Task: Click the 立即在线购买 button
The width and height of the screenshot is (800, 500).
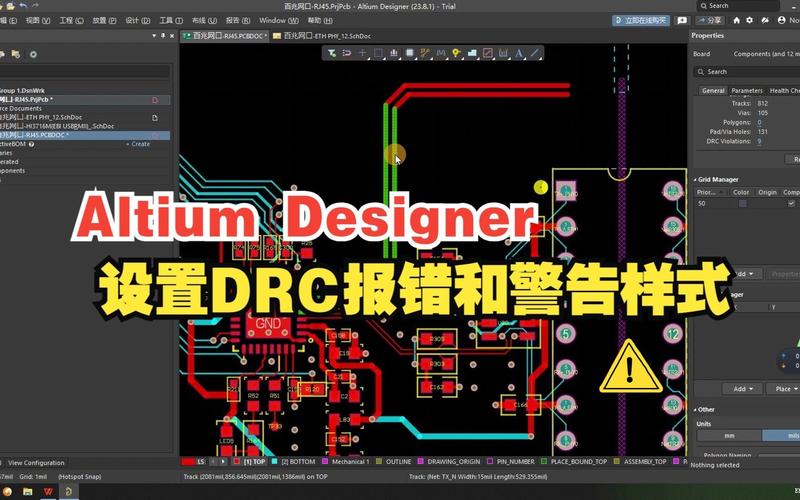Action: point(641,20)
